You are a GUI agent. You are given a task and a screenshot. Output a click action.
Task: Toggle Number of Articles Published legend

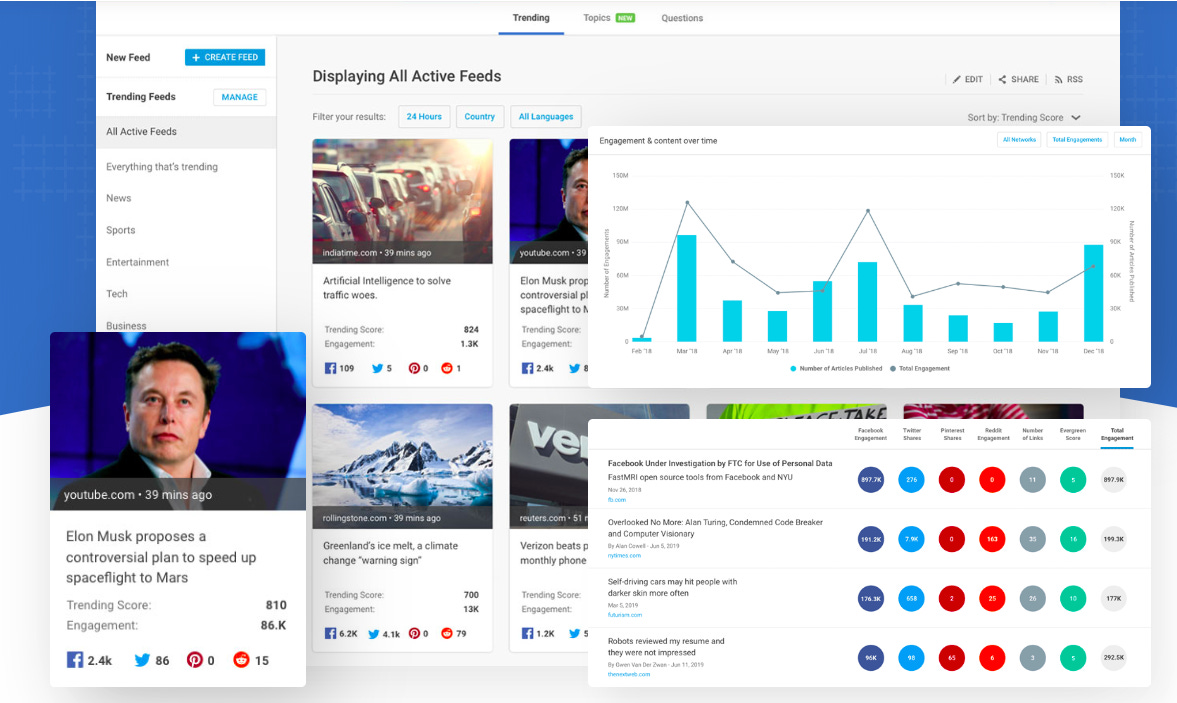836,368
